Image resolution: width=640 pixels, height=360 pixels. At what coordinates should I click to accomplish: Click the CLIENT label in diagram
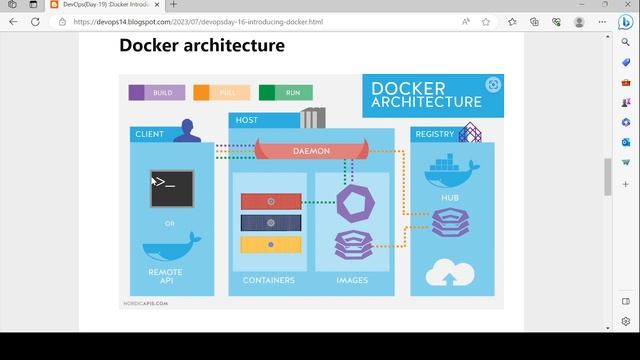point(149,134)
